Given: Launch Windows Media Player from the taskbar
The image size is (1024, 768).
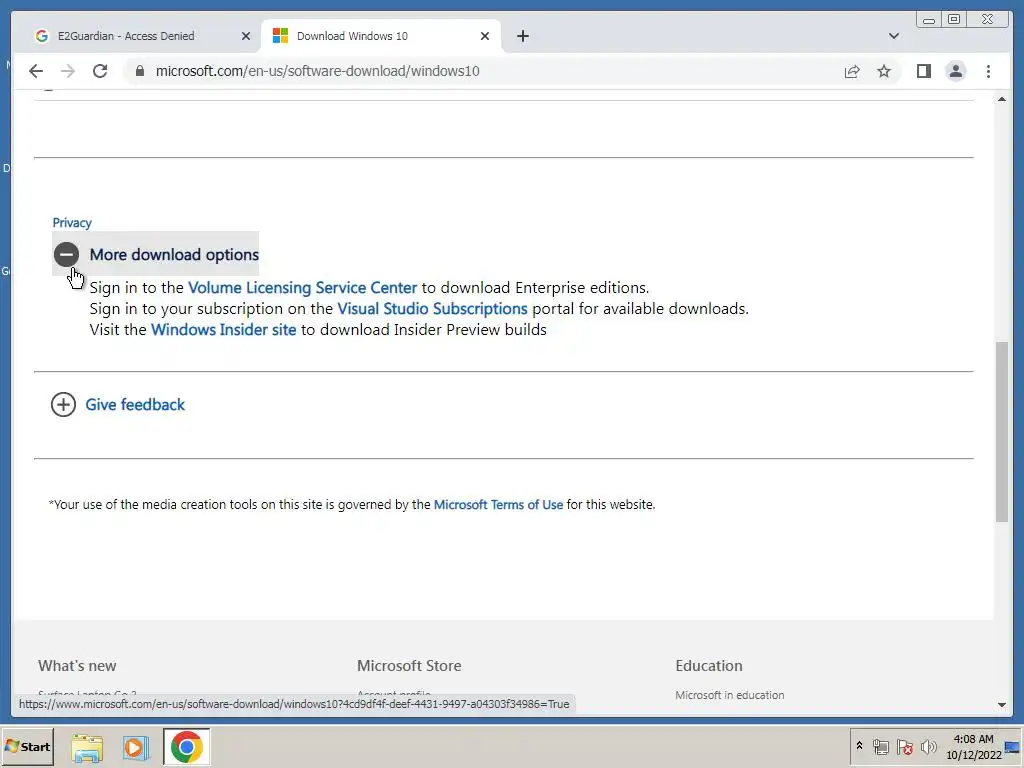Looking at the screenshot, I should point(135,747).
